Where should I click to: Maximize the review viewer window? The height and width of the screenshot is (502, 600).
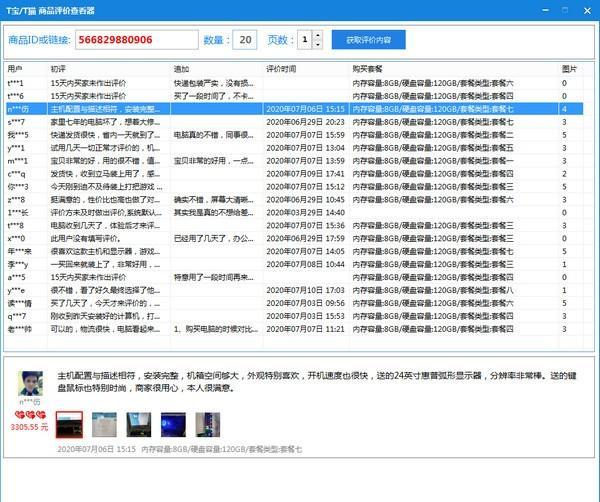point(565,10)
